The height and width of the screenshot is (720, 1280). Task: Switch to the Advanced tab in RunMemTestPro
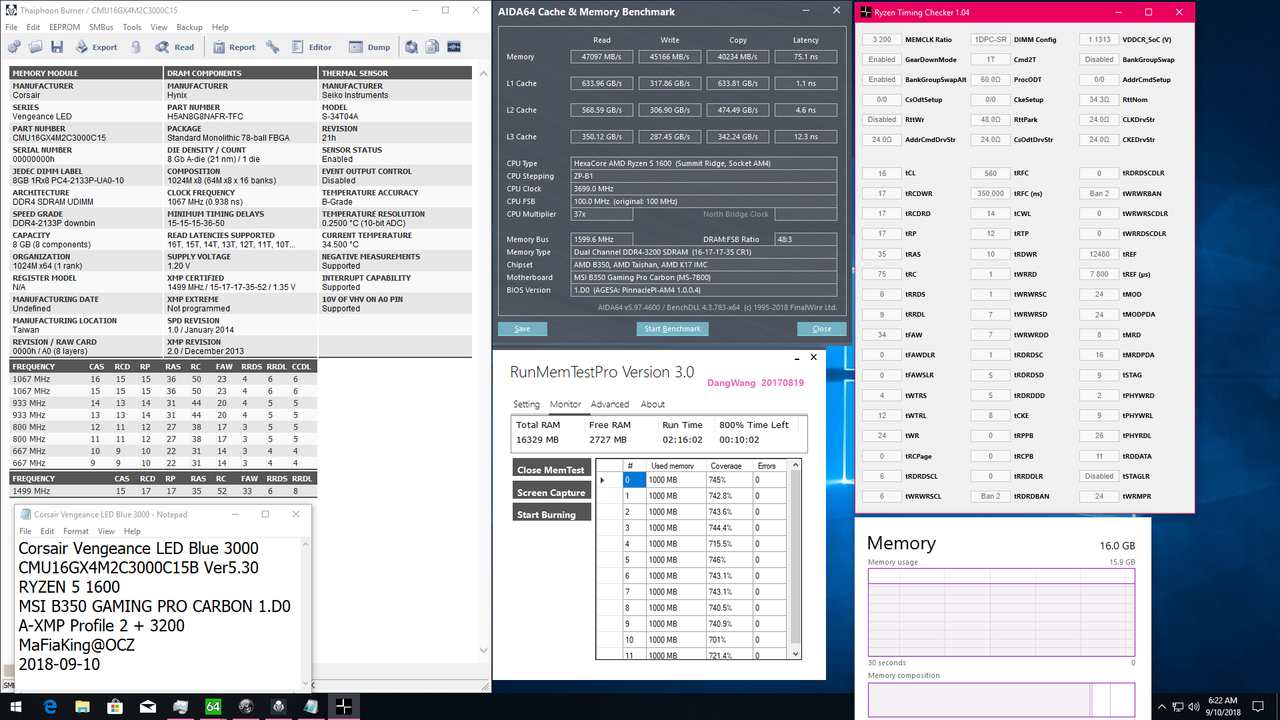(x=610, y=404)
